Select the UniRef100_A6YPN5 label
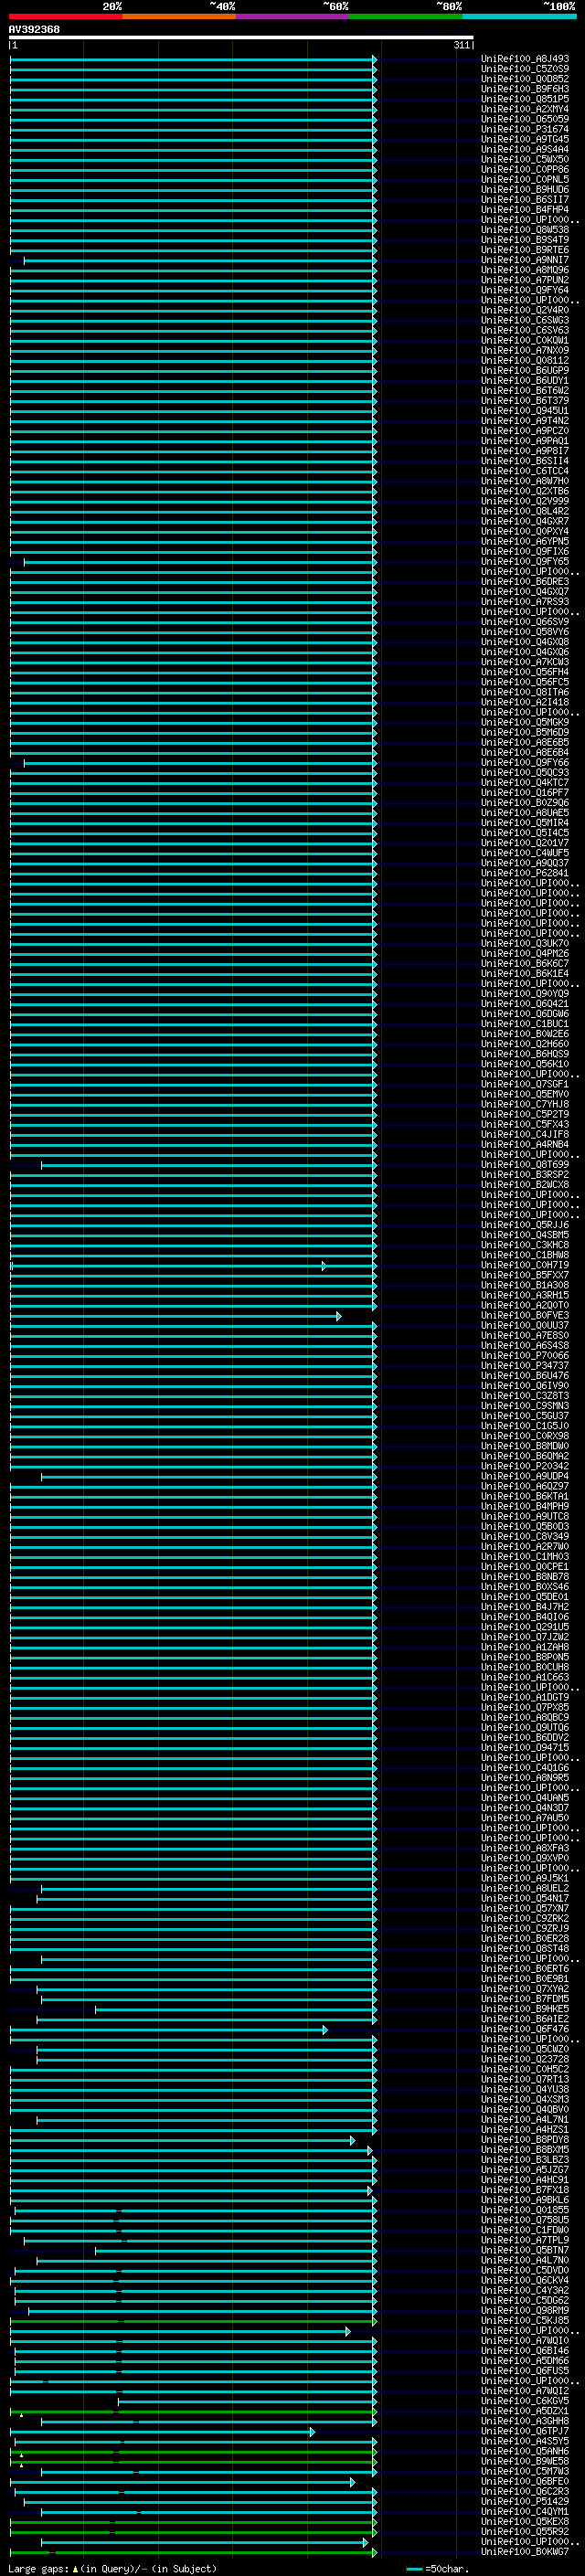585x2576 pixels. click(x=525, y=541)
